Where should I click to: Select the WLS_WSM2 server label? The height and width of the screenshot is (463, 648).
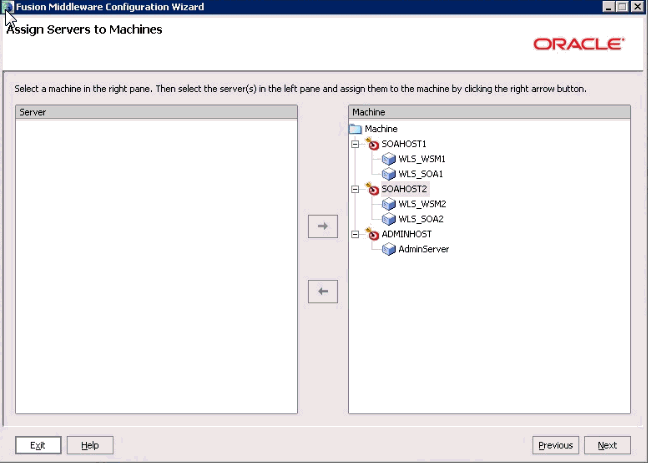(x=422, y=204)
